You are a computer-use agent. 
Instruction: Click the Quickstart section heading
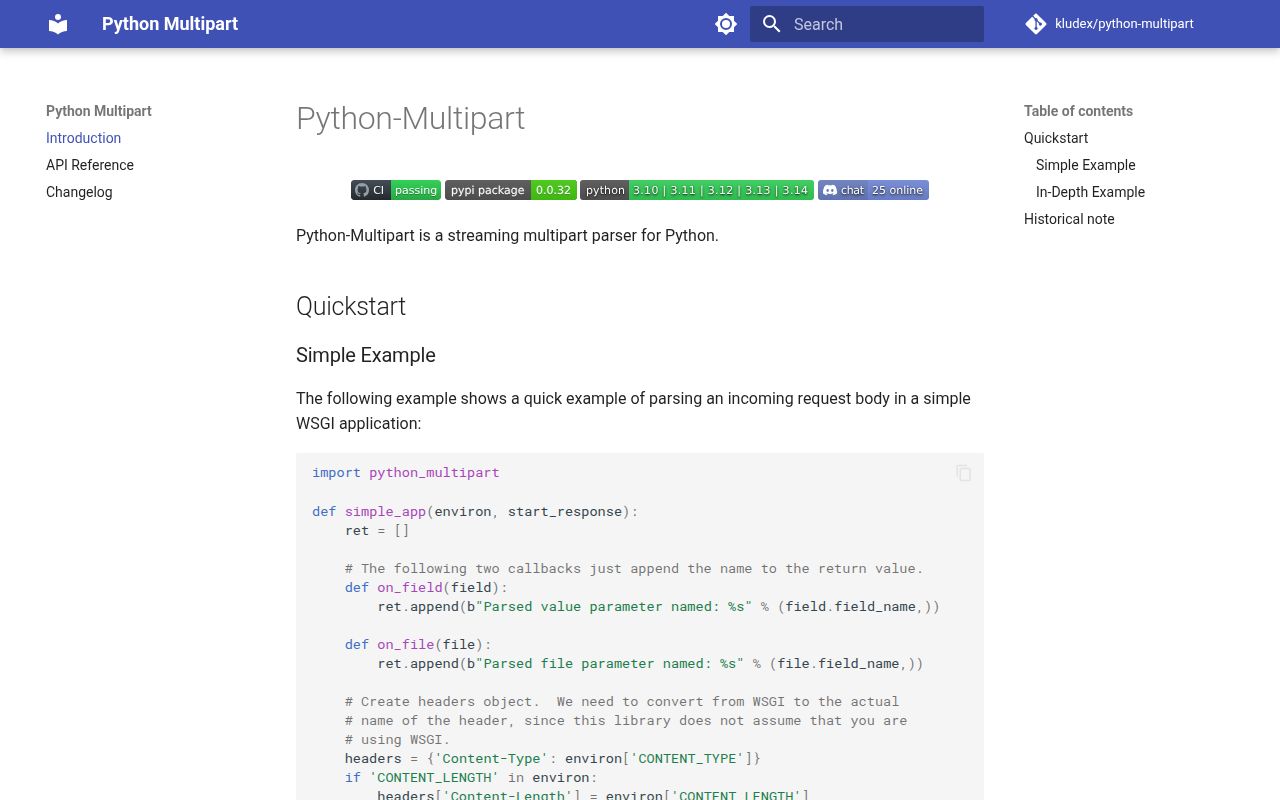351,306
